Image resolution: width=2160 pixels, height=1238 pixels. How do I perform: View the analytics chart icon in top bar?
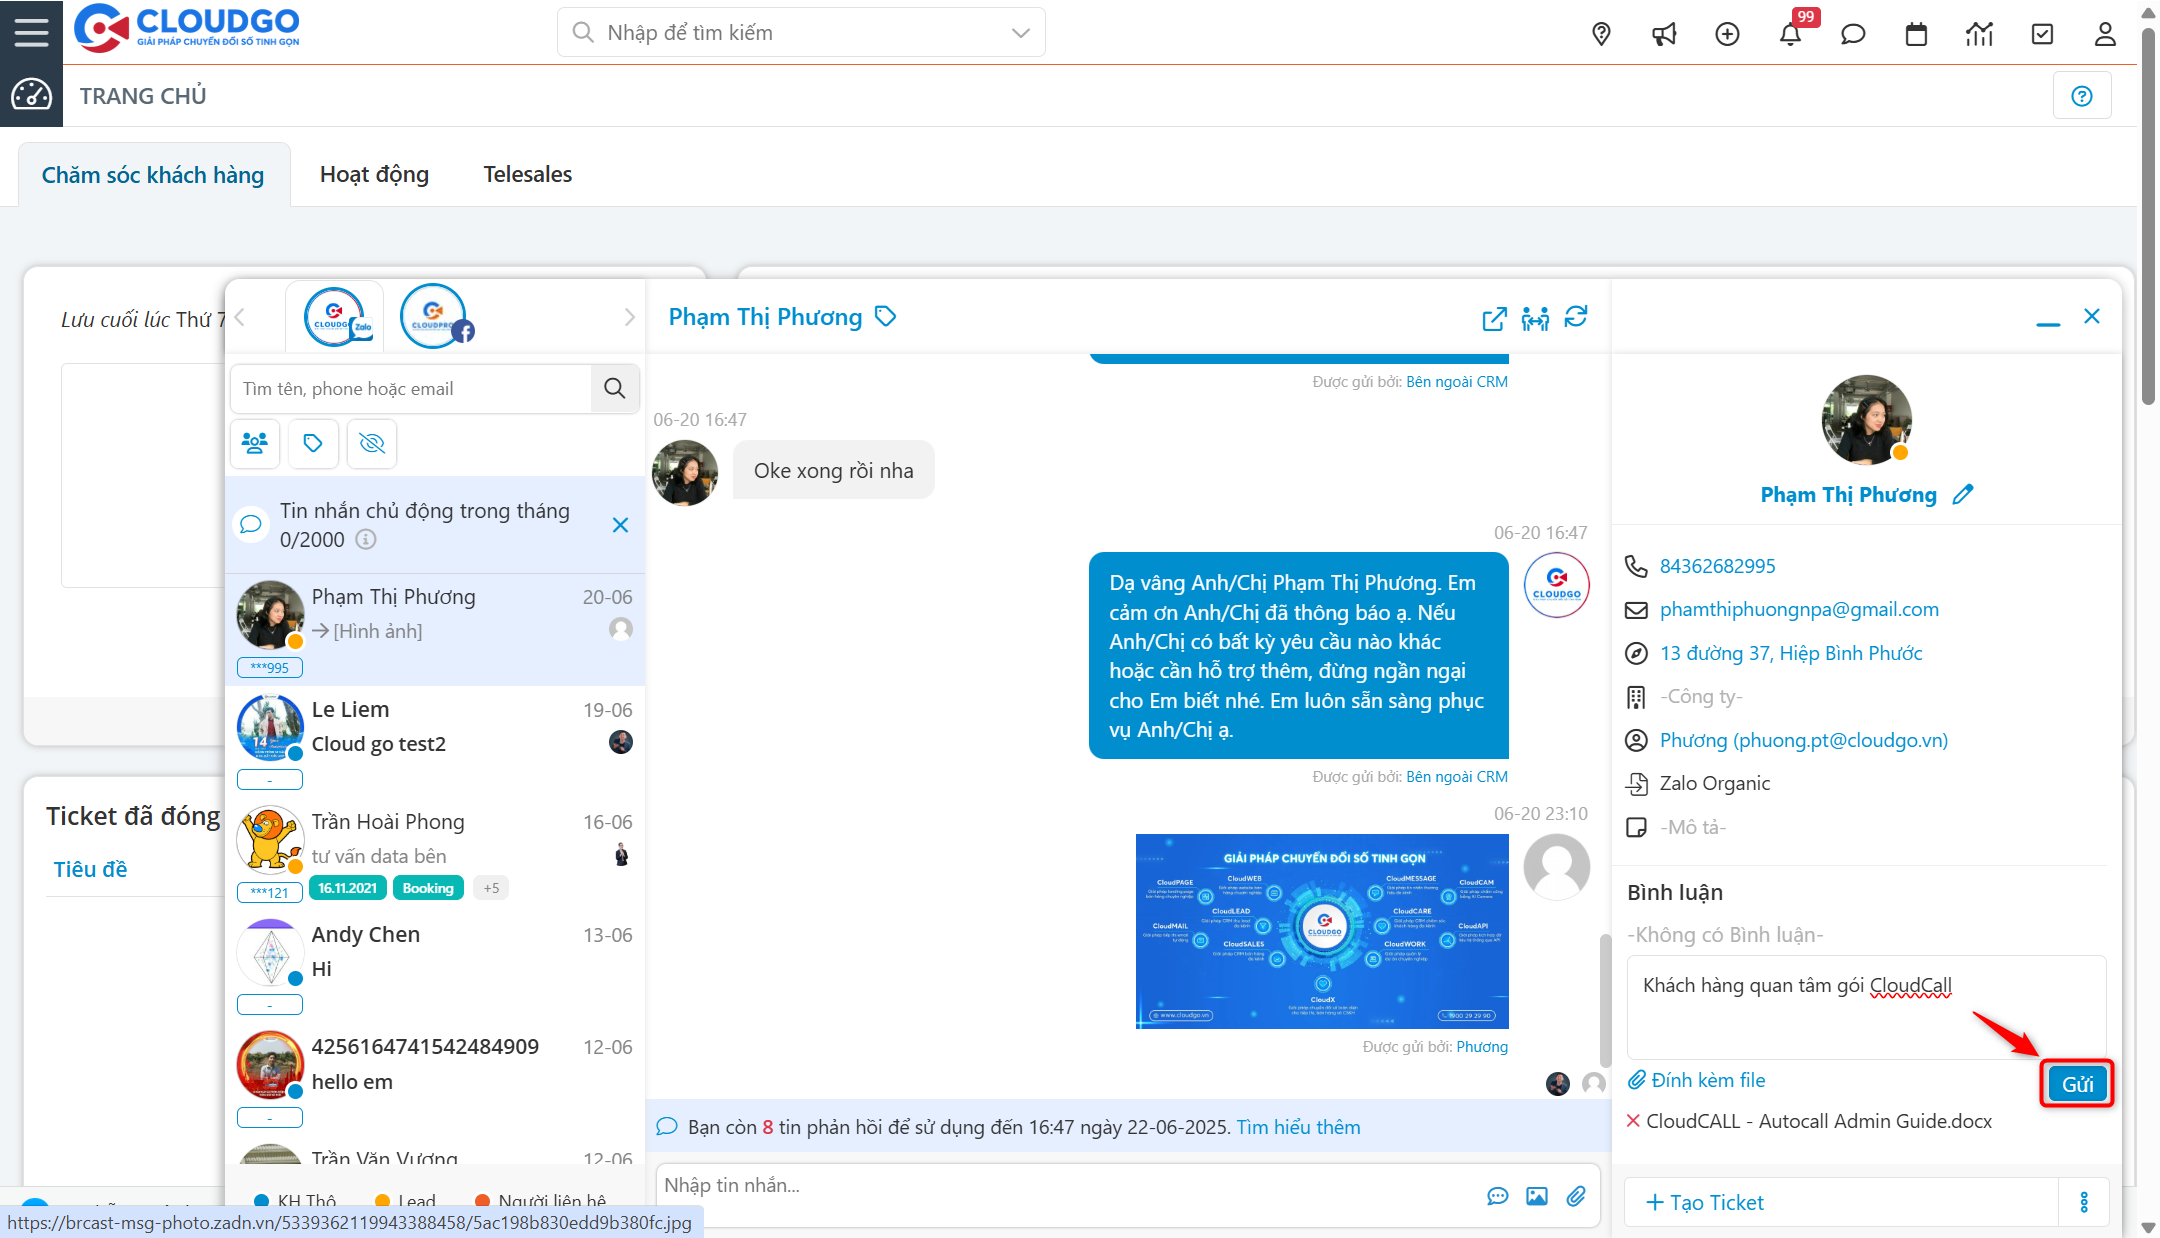(1980, 33)
